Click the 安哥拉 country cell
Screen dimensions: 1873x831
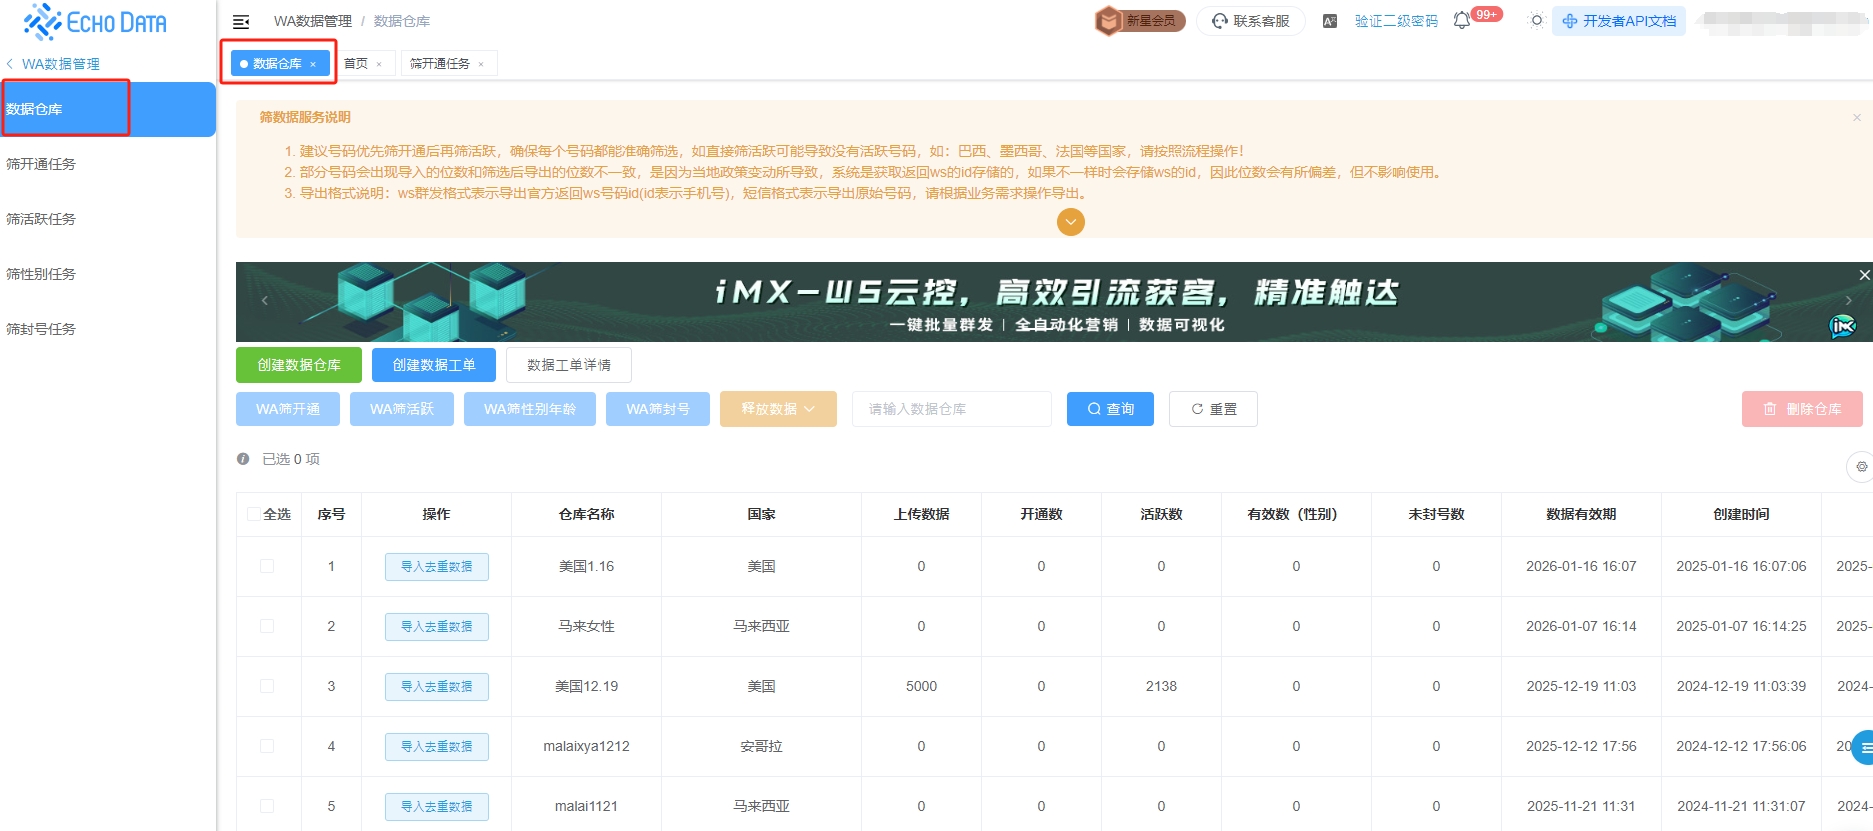tap(761, 746)
